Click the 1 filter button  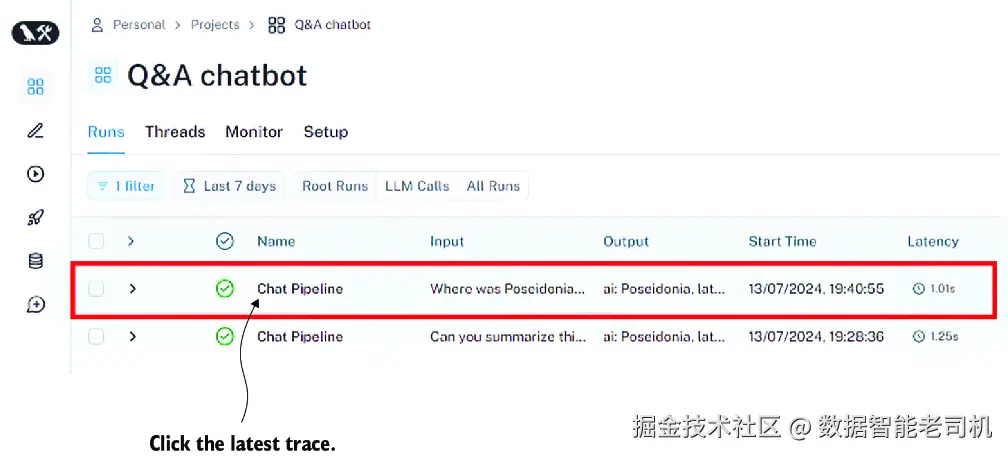pos(126,186)
